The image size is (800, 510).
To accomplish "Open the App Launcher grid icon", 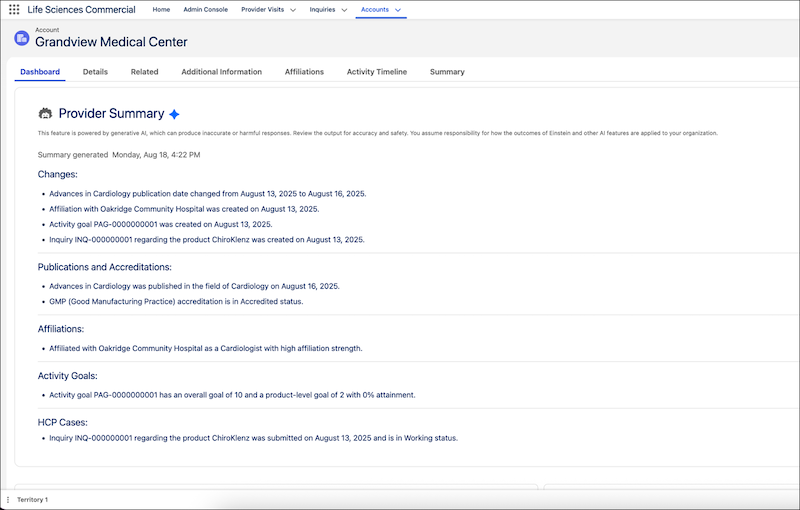I will tap(14, 9).
